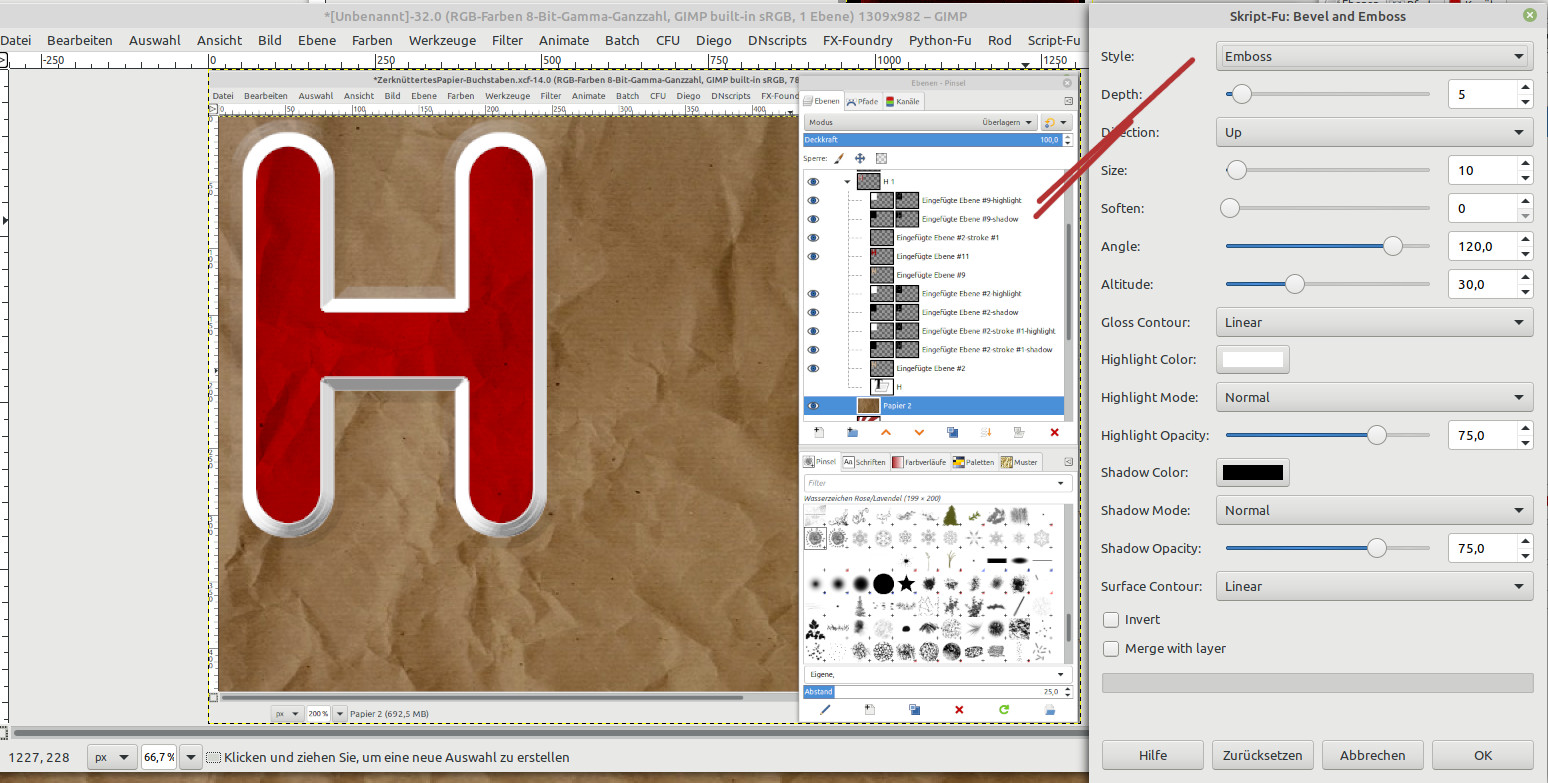Raise layer with orange up arrow
Image resolution: width=1548 pixels, height=783 pixels.
point(885,432)
